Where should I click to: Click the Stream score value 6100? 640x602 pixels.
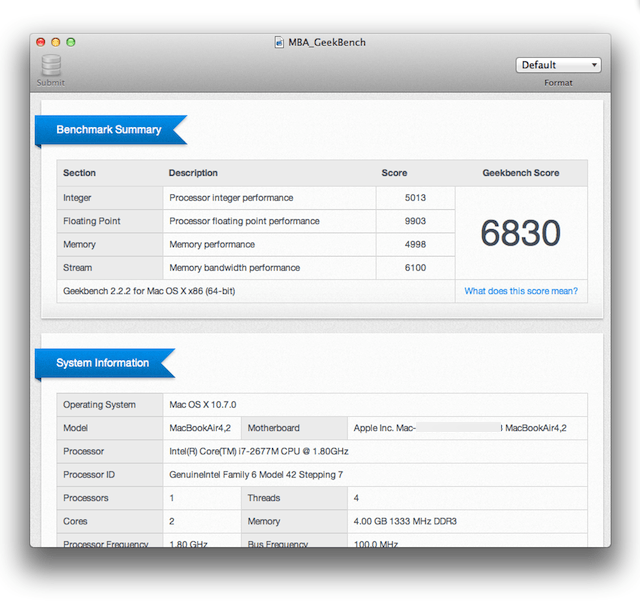tap(416, 268)
